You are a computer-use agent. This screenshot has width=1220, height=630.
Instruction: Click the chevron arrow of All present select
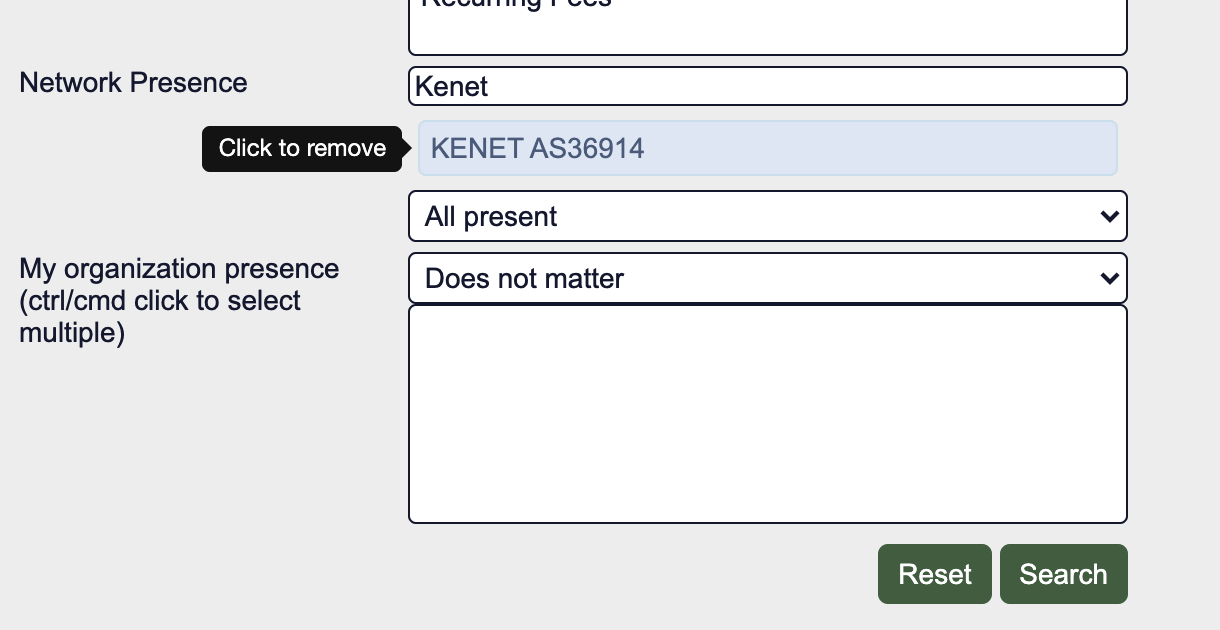click(x=1108, y=216)
